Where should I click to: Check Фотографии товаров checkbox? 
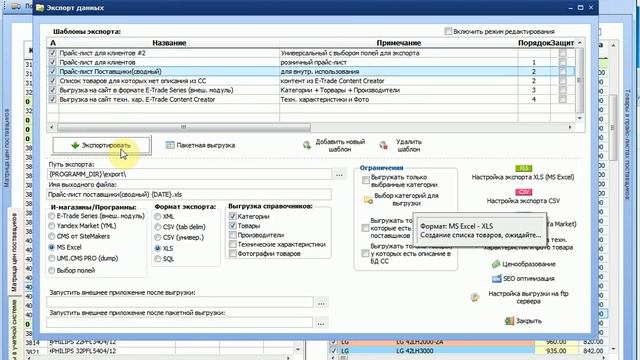(x=233, y=254)
